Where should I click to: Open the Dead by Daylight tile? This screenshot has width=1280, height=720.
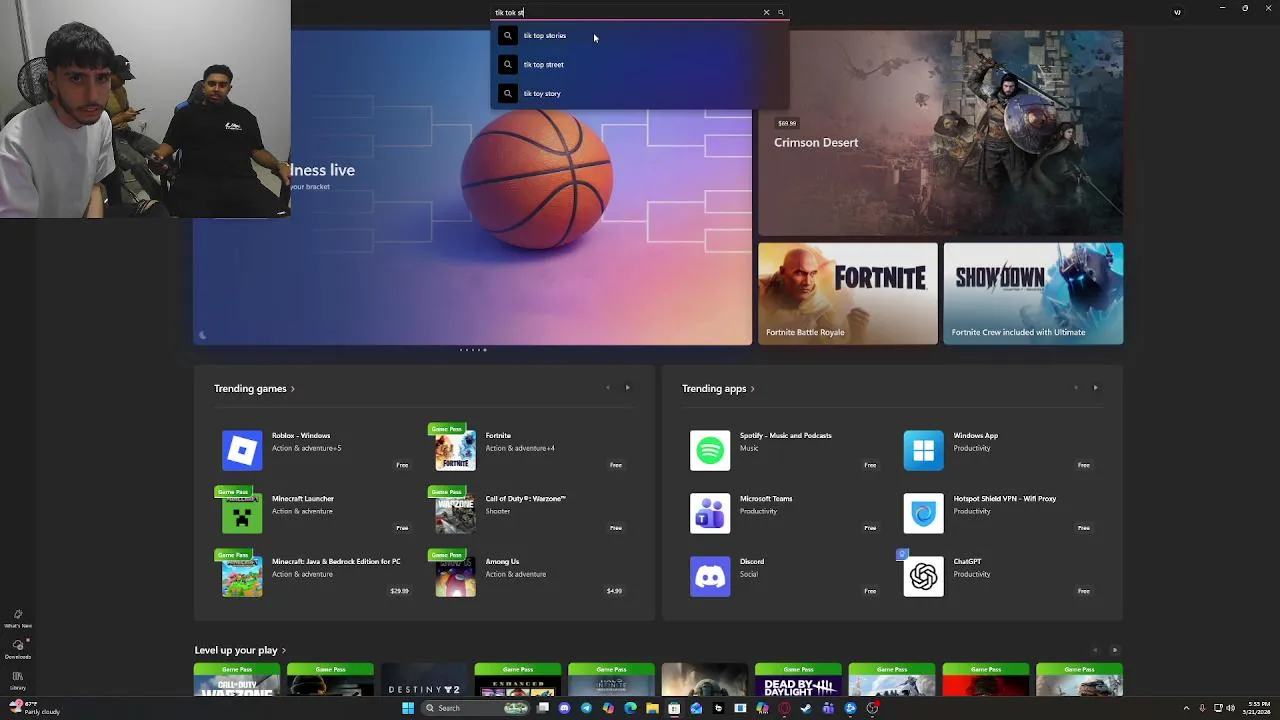tap(798, 680)
